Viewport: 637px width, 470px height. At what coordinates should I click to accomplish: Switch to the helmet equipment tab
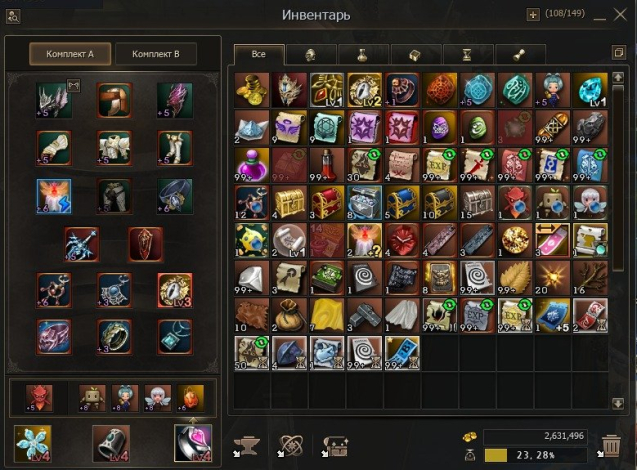point(311,54)
